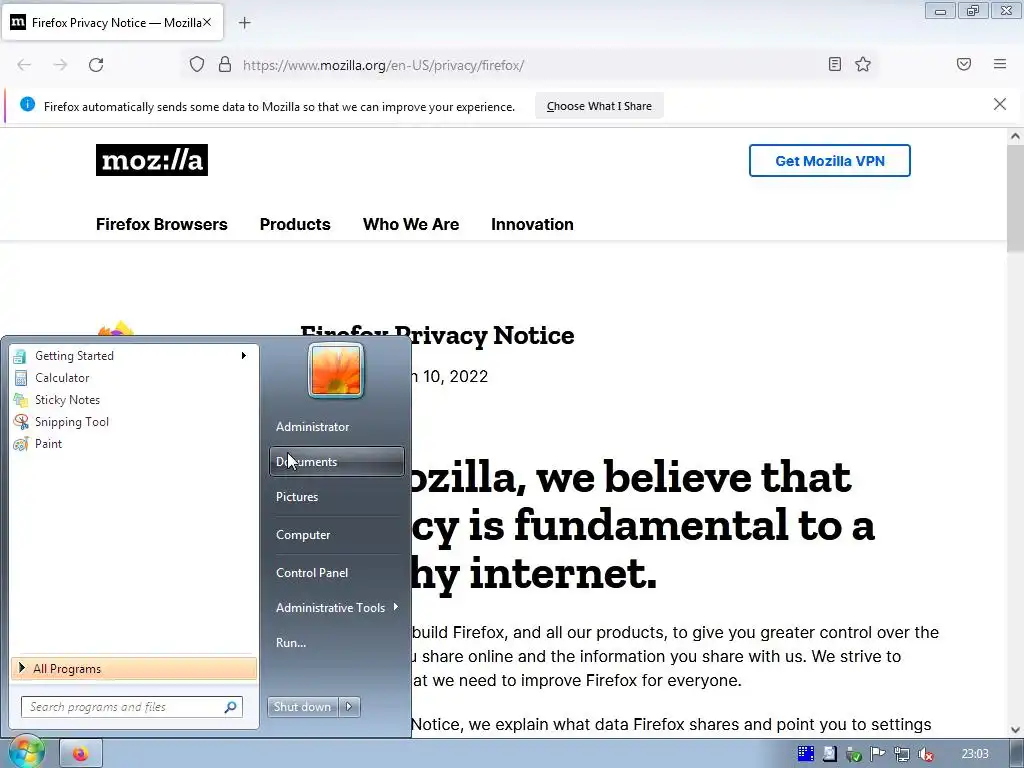Open Shut down options arrow

[349, 707]
